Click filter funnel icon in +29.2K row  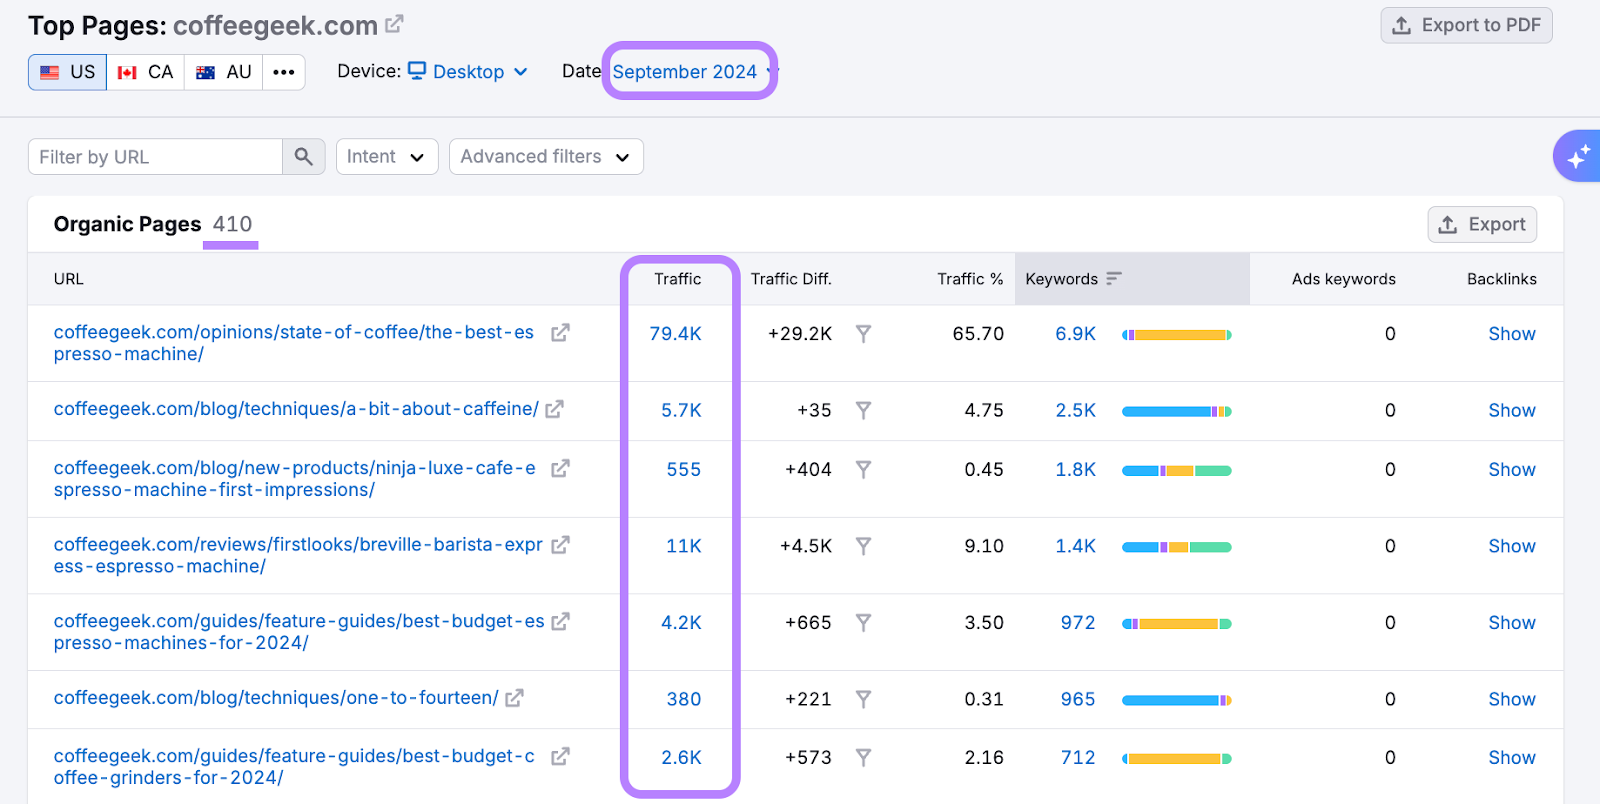pos(863,334)
